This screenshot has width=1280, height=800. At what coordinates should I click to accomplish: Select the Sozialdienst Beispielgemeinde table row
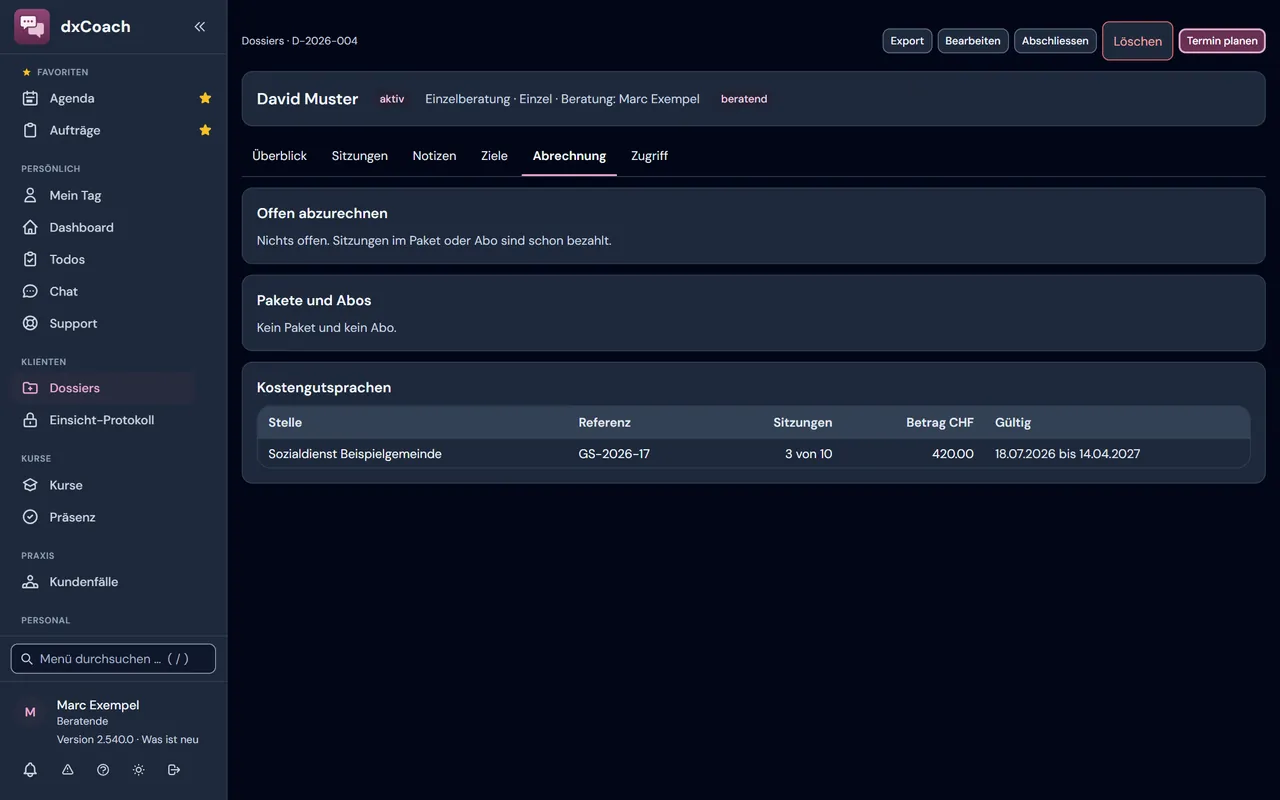753,454
